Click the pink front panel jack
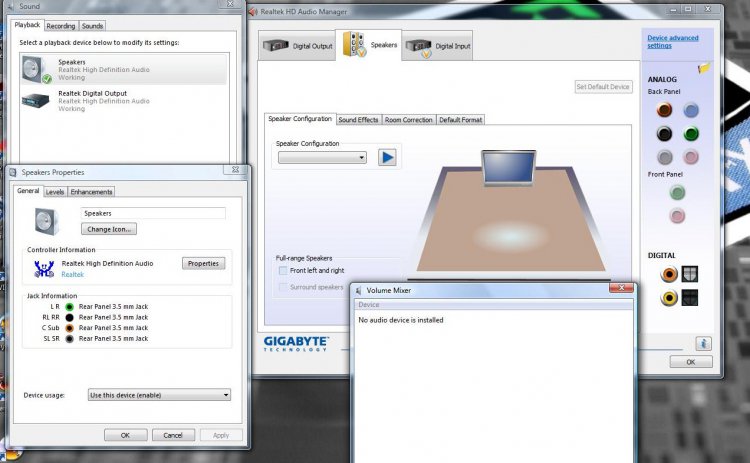 (677, 216)
